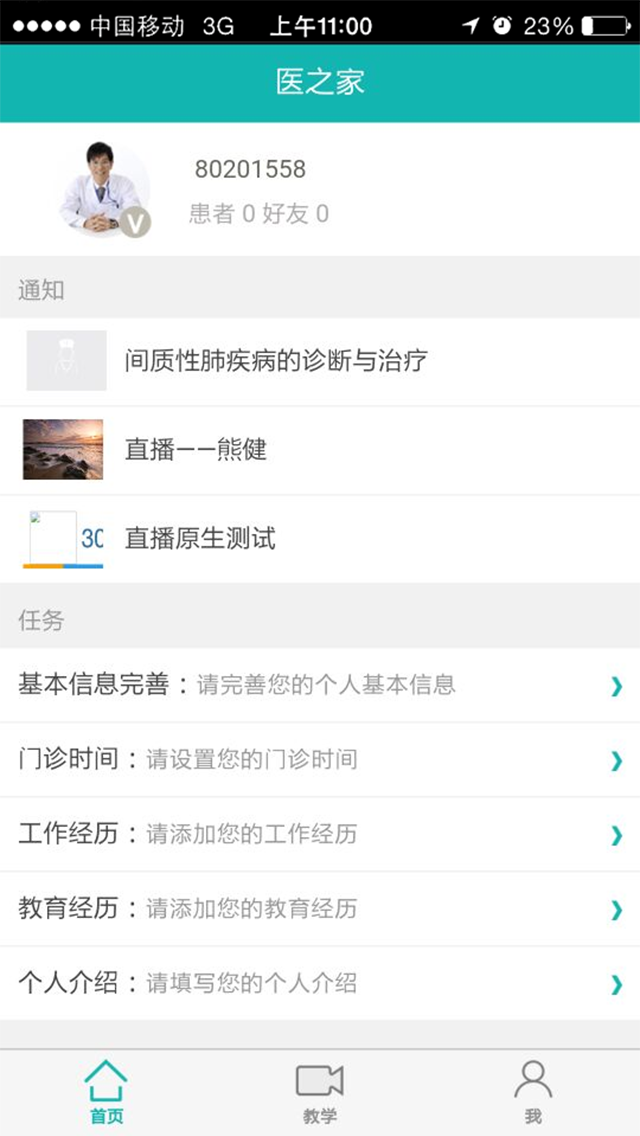Tap the 首页 home icon
Image resolution: width=640 pixels, height=1136 pixels.
click(x=106, y=1082)
